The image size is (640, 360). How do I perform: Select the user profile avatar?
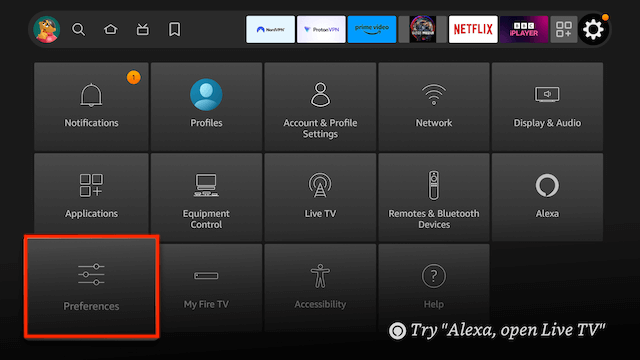tap(47, 29)
